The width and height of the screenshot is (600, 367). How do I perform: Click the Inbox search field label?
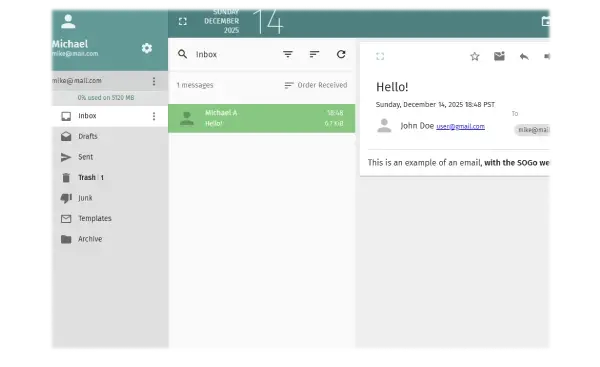(x=206, y=54)
